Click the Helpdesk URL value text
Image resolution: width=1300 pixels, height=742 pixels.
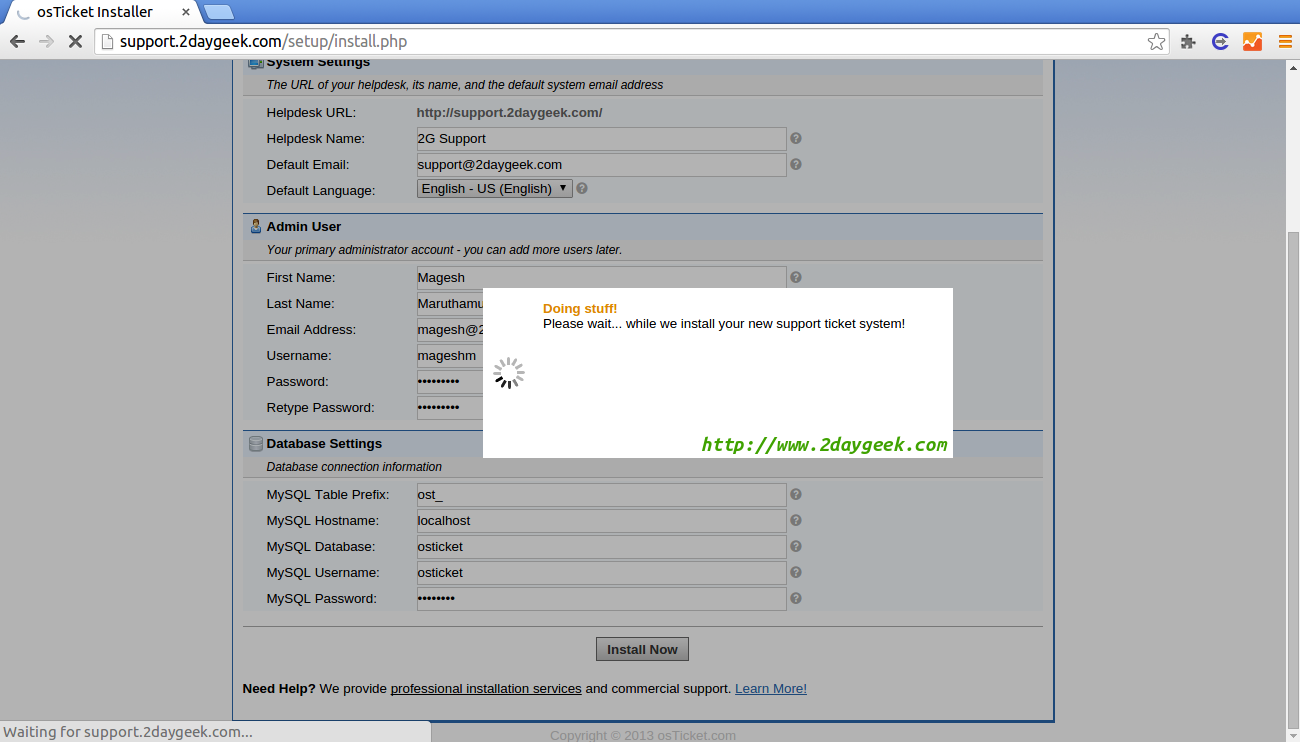[509, 113]
